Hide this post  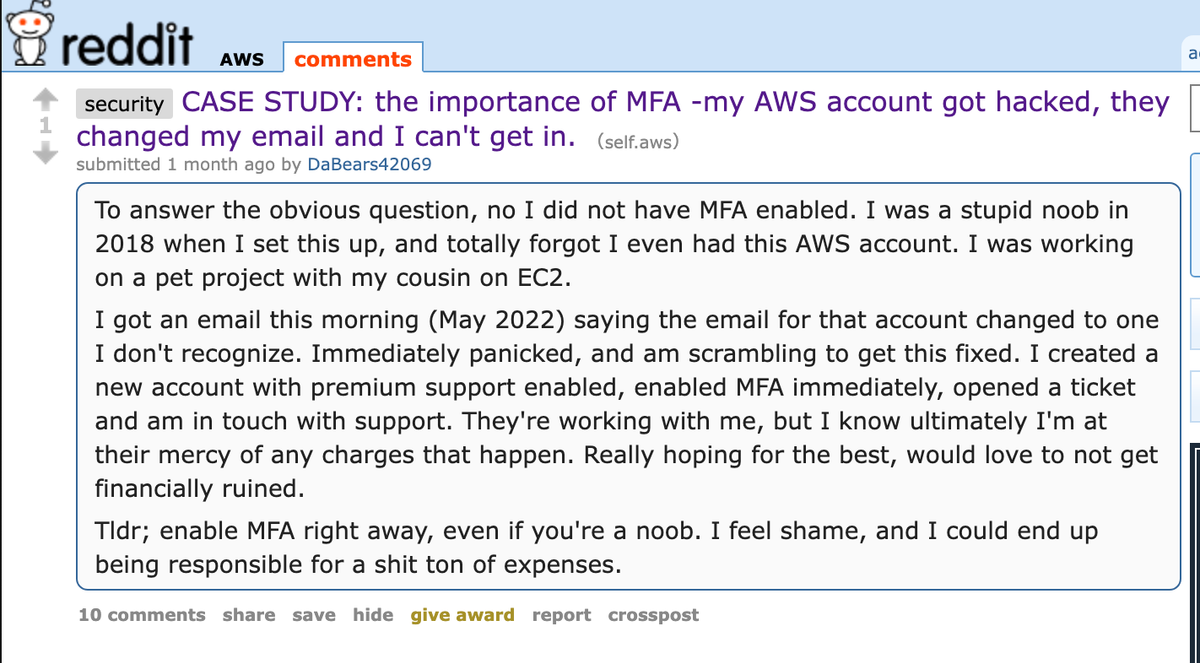point(373,614)
